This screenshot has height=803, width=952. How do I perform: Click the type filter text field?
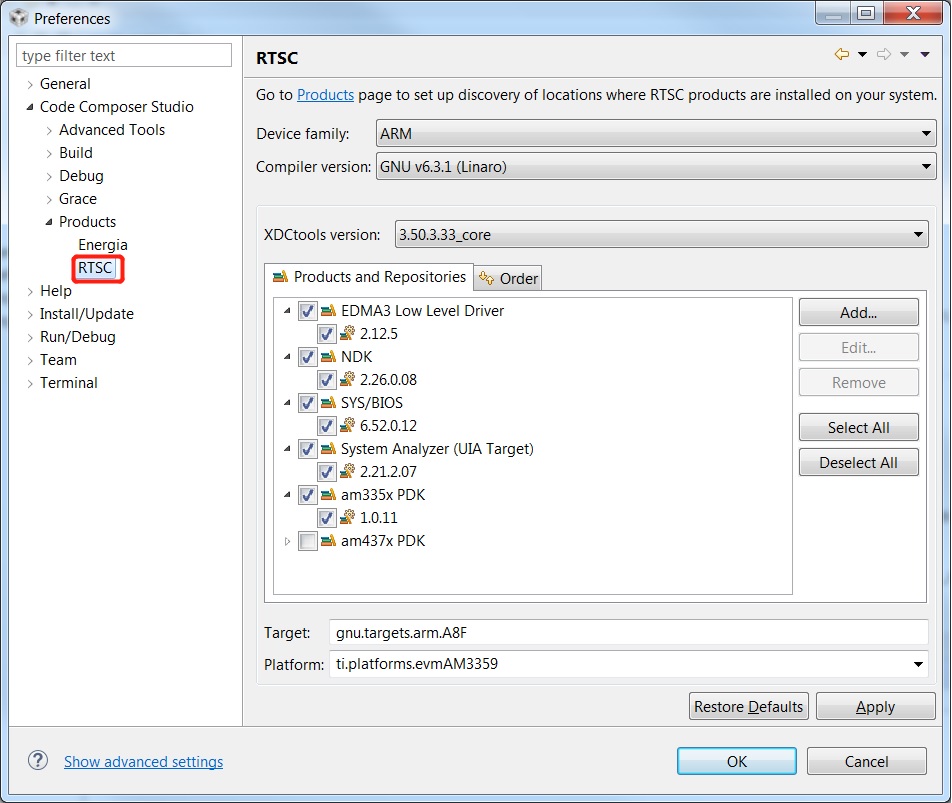pos(124,55)
